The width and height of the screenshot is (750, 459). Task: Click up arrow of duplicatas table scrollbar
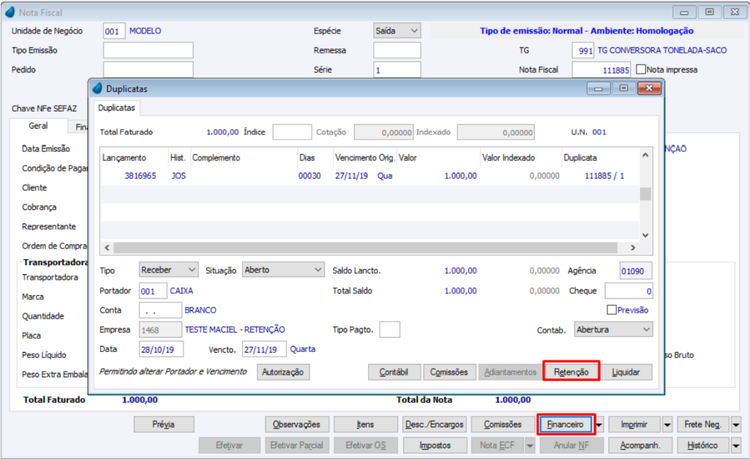point(645,155)
